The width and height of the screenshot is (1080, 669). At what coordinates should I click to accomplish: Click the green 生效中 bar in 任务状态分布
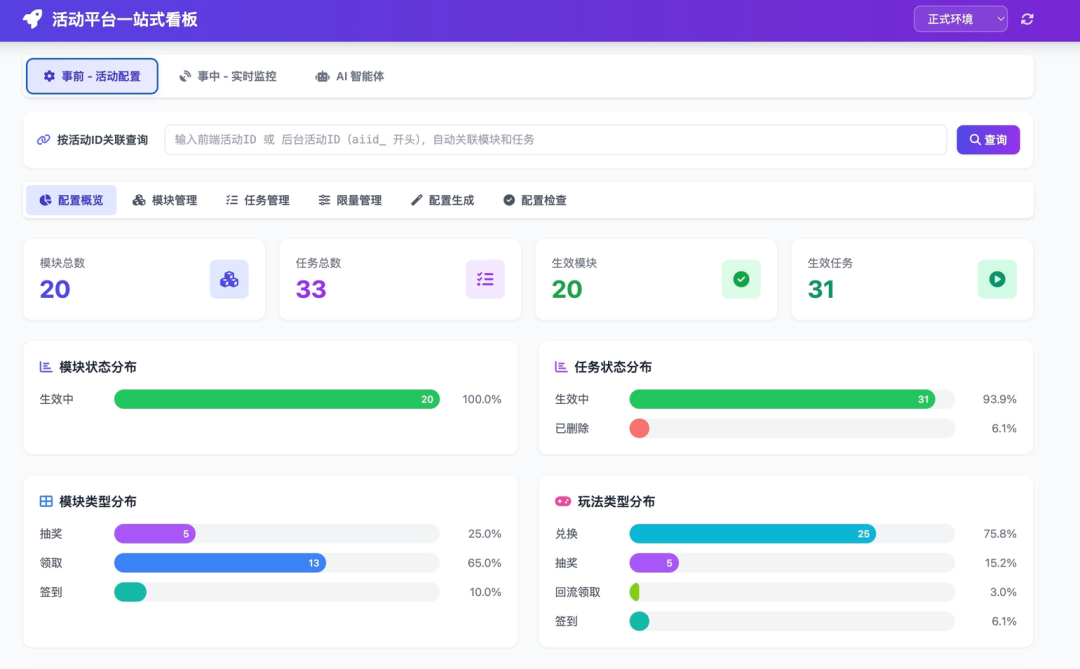(782, 399)
